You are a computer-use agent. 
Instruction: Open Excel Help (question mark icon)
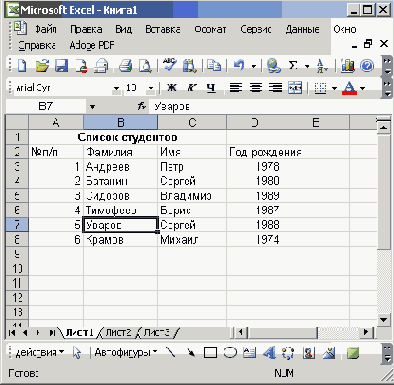click(367, 66)
